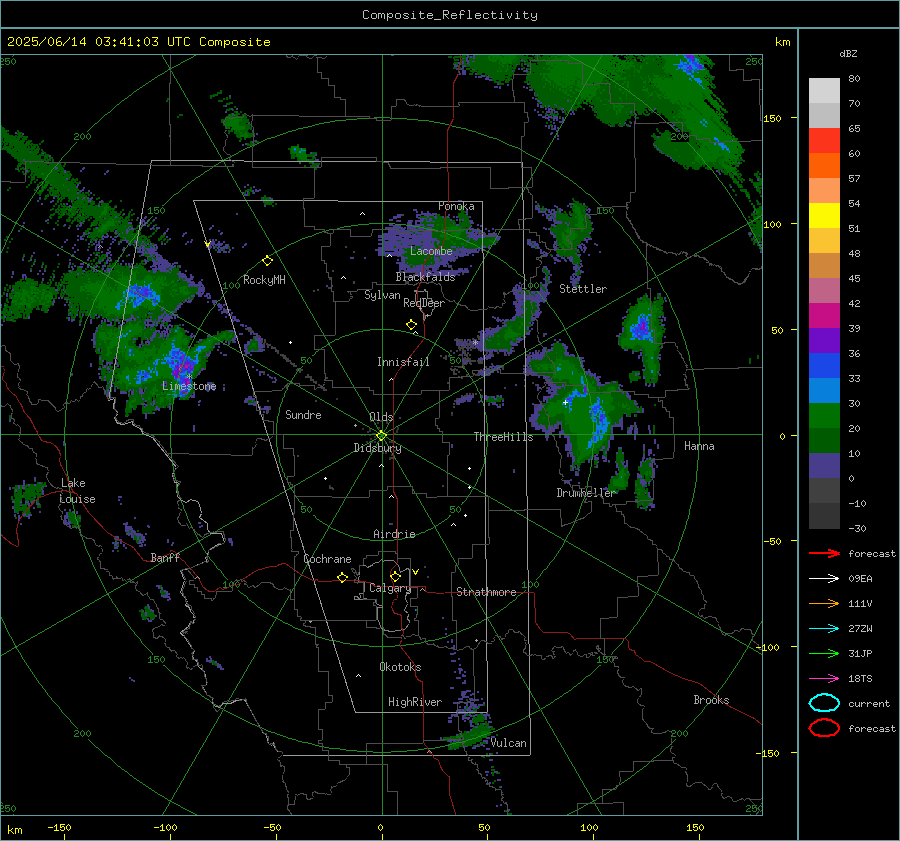The image size is (900, 841).
Task: Select the light gray 70-80 dBZ swatch
Action: (x=824, y=91)
